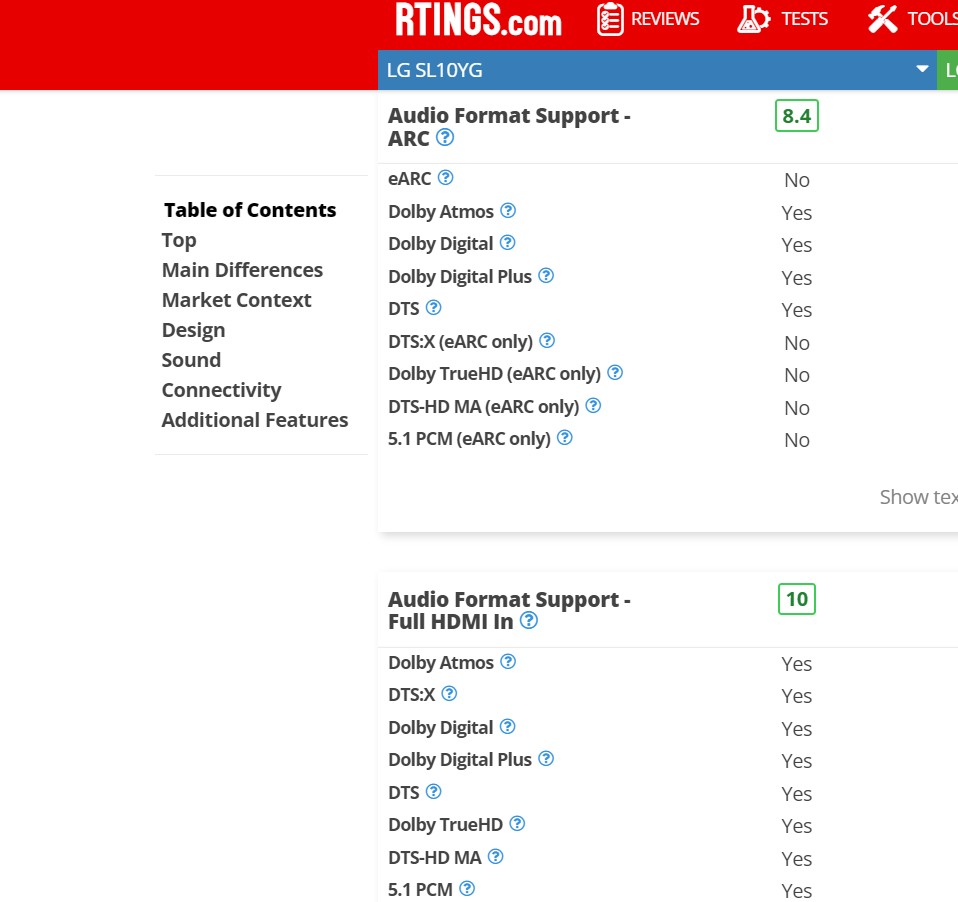This screenshot has height=902, width=958.
Task: Click help icon beside 5.1 PCM (eARC only)
Action: 565,438
